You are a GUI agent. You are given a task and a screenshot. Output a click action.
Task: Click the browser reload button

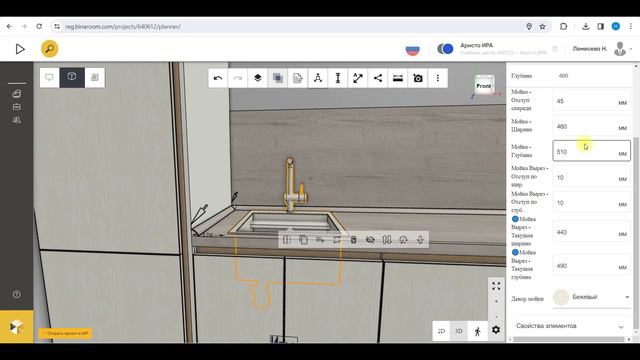pyautogui.click(x=39, y=27)
